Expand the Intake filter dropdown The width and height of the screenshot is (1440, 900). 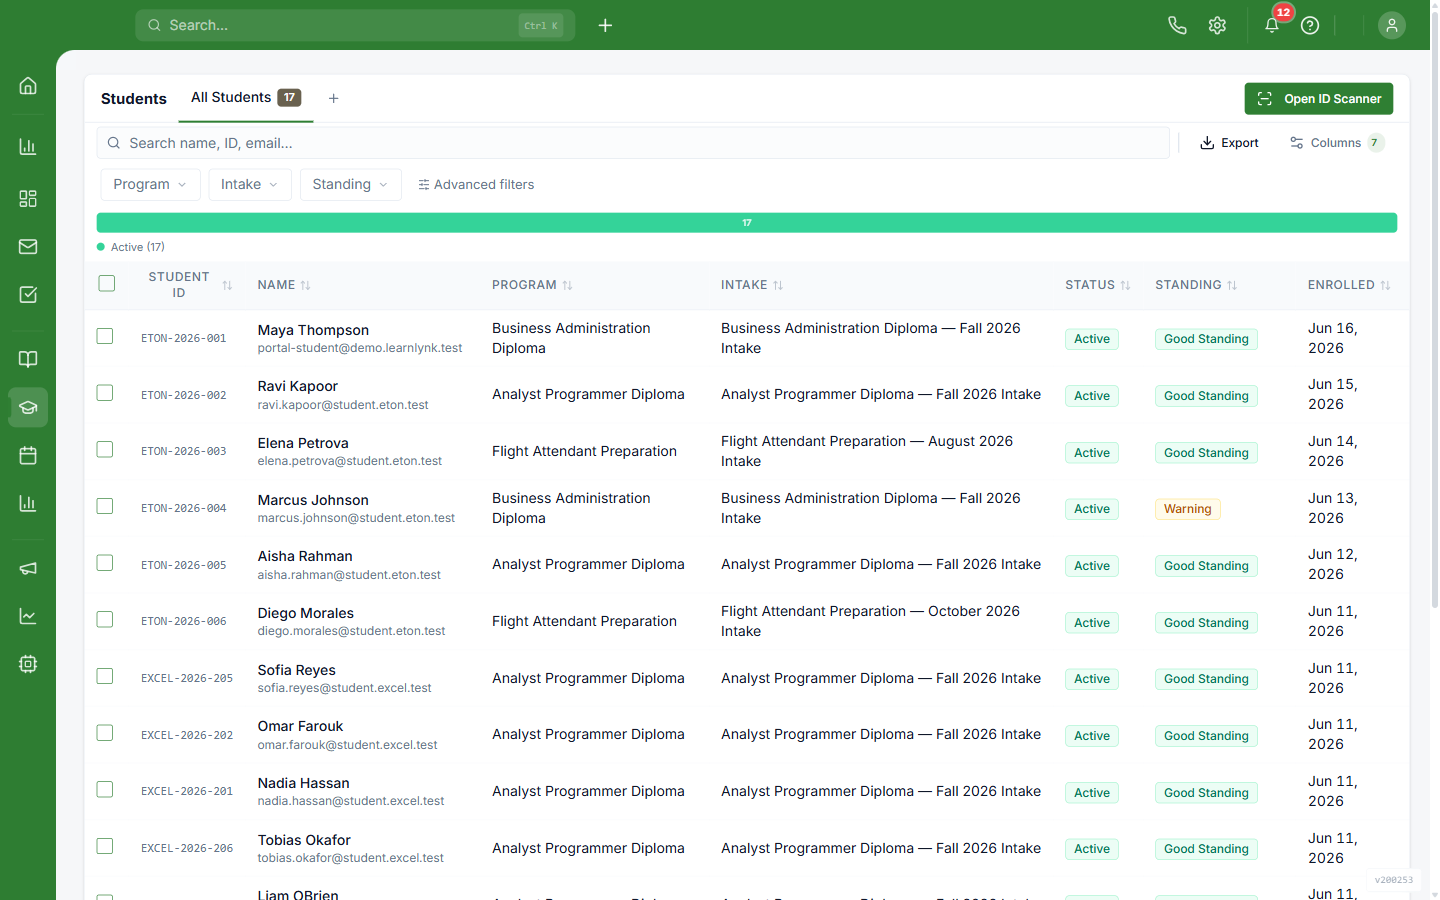tap(250, 184)
